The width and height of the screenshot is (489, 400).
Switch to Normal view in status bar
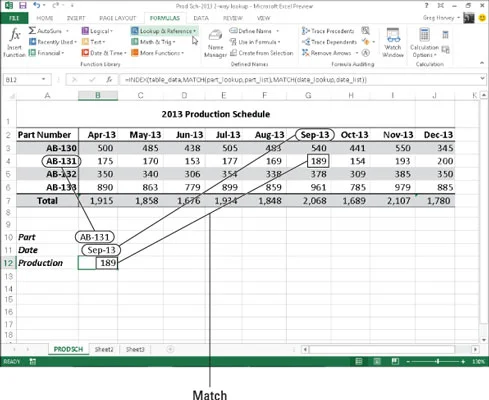[359, 361]
